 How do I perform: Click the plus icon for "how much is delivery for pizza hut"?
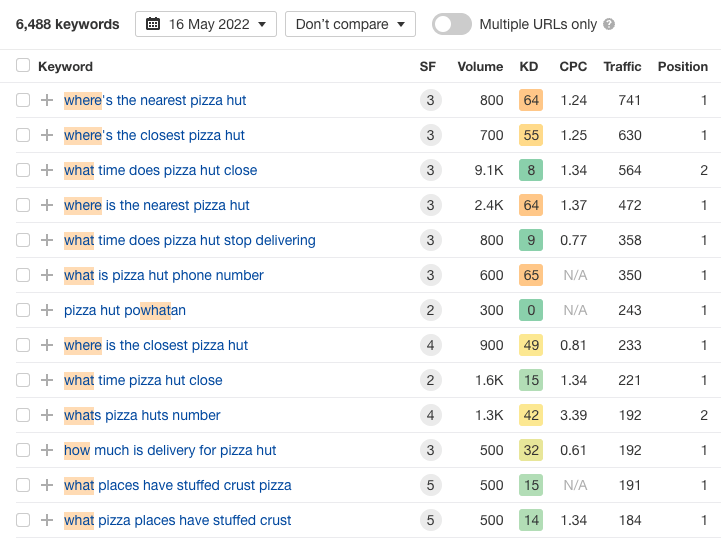[47, 450]
